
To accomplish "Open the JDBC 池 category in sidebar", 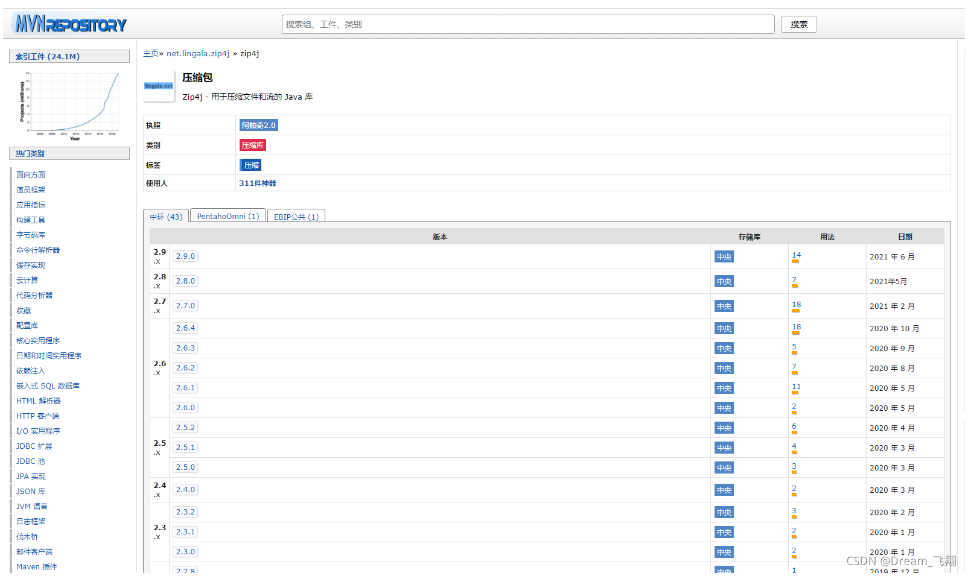I will [31, 462].
